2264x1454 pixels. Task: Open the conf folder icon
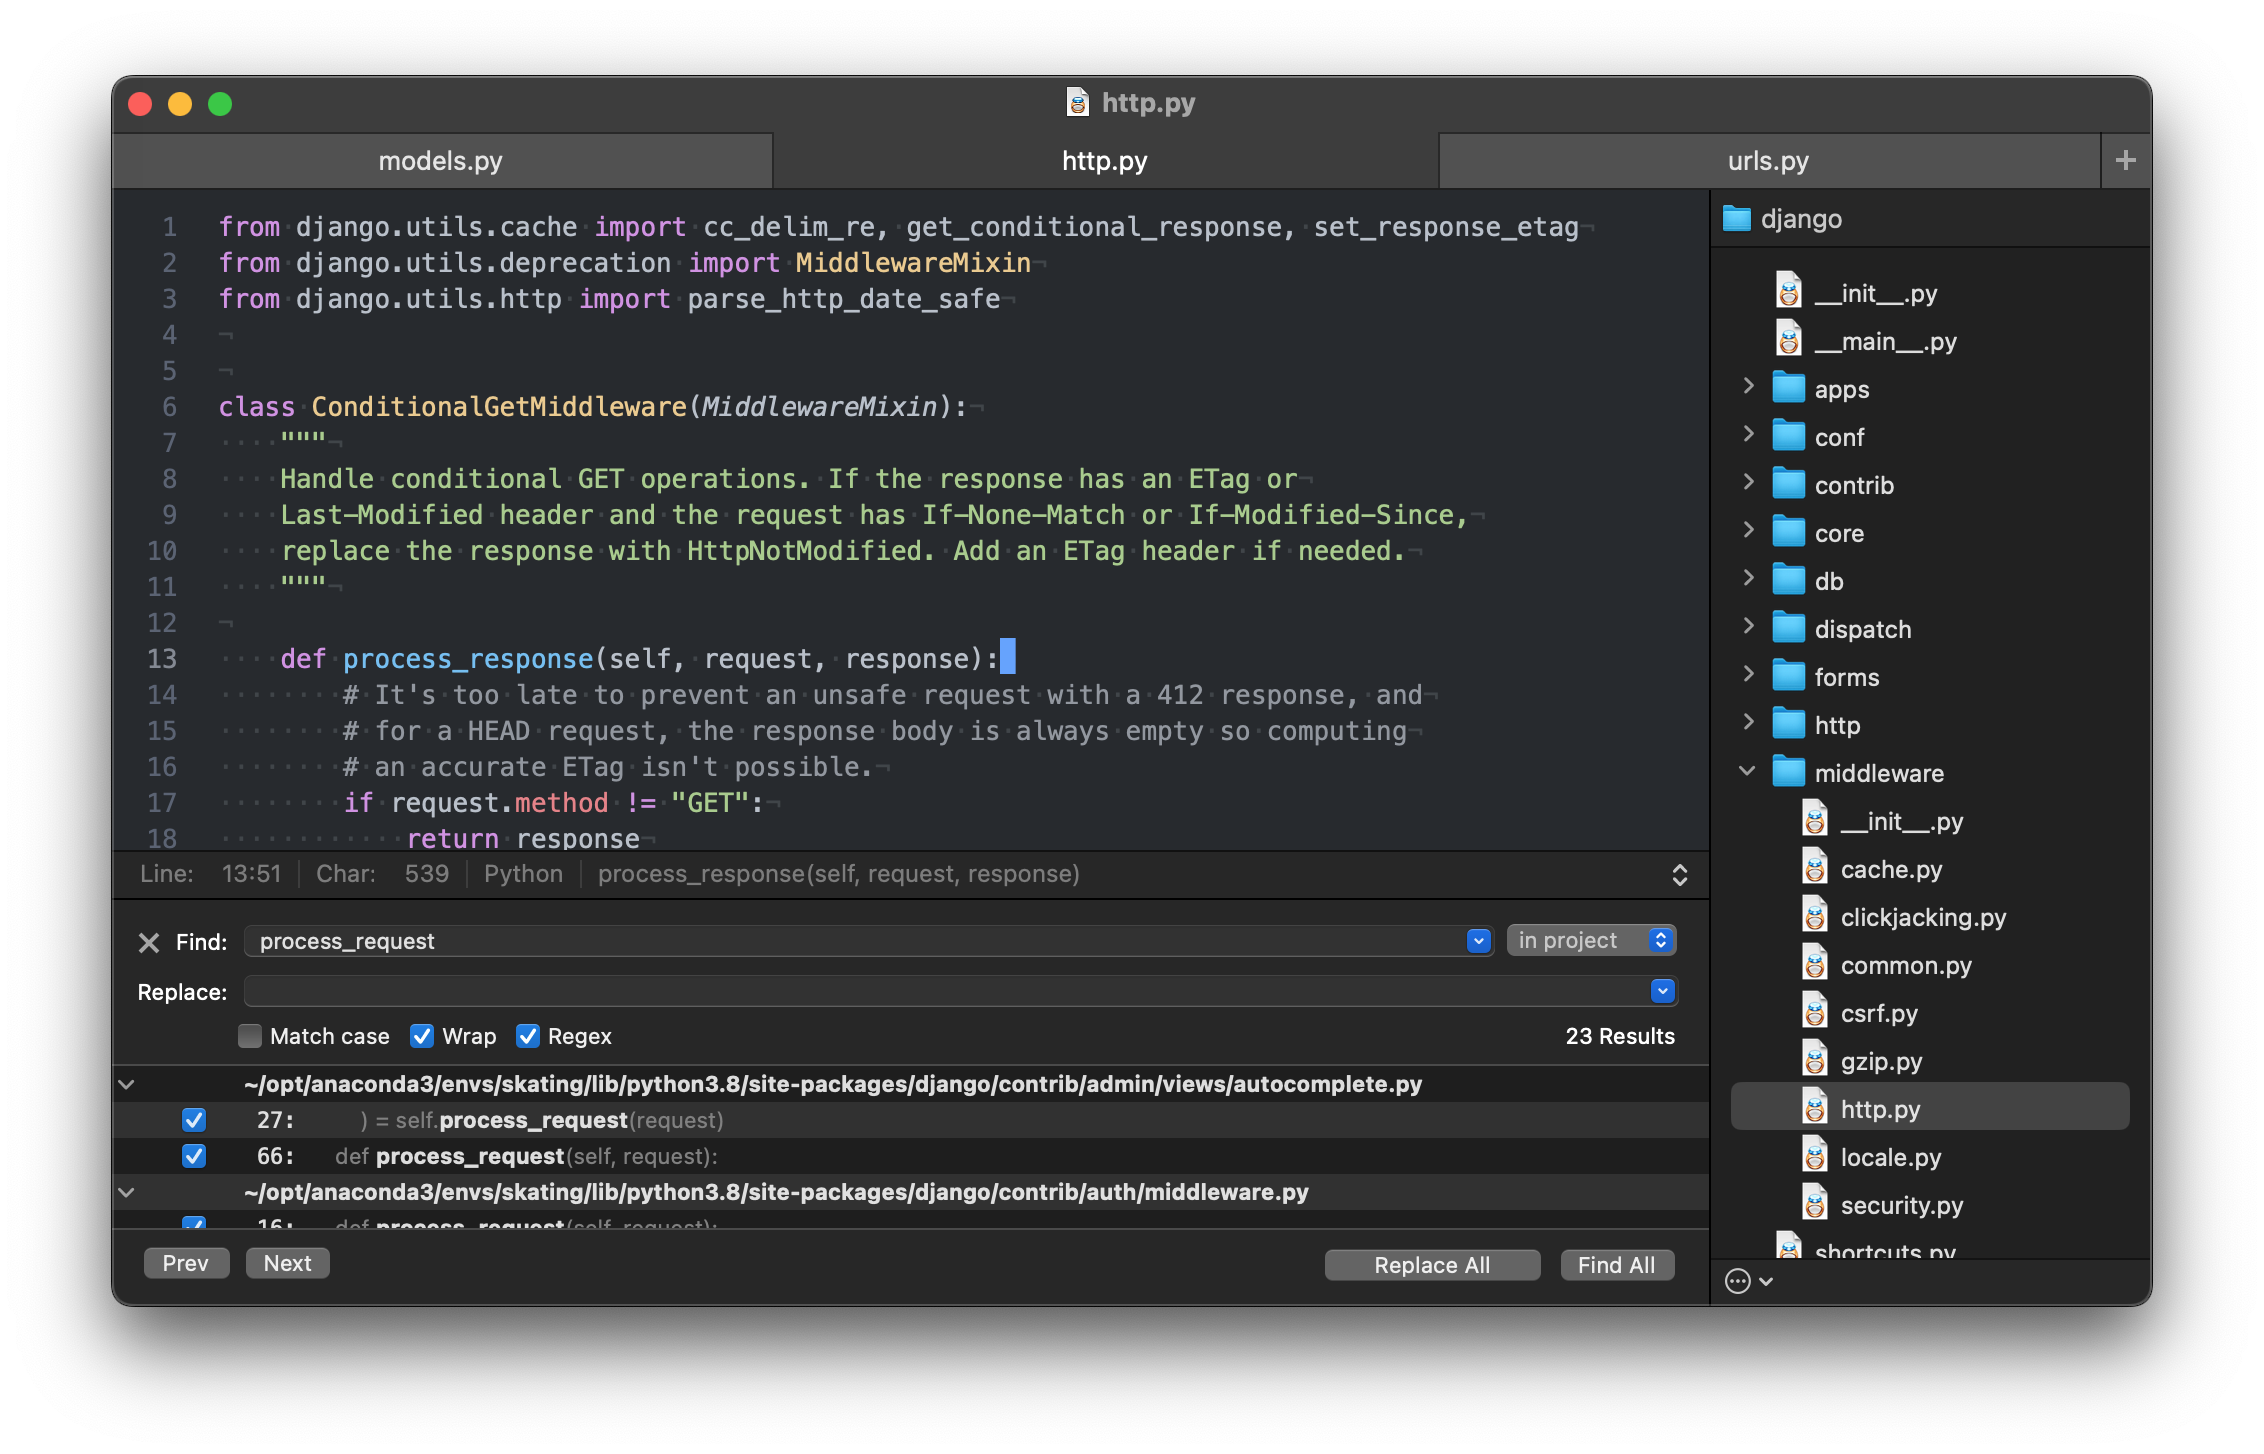tap(1789, 437)
